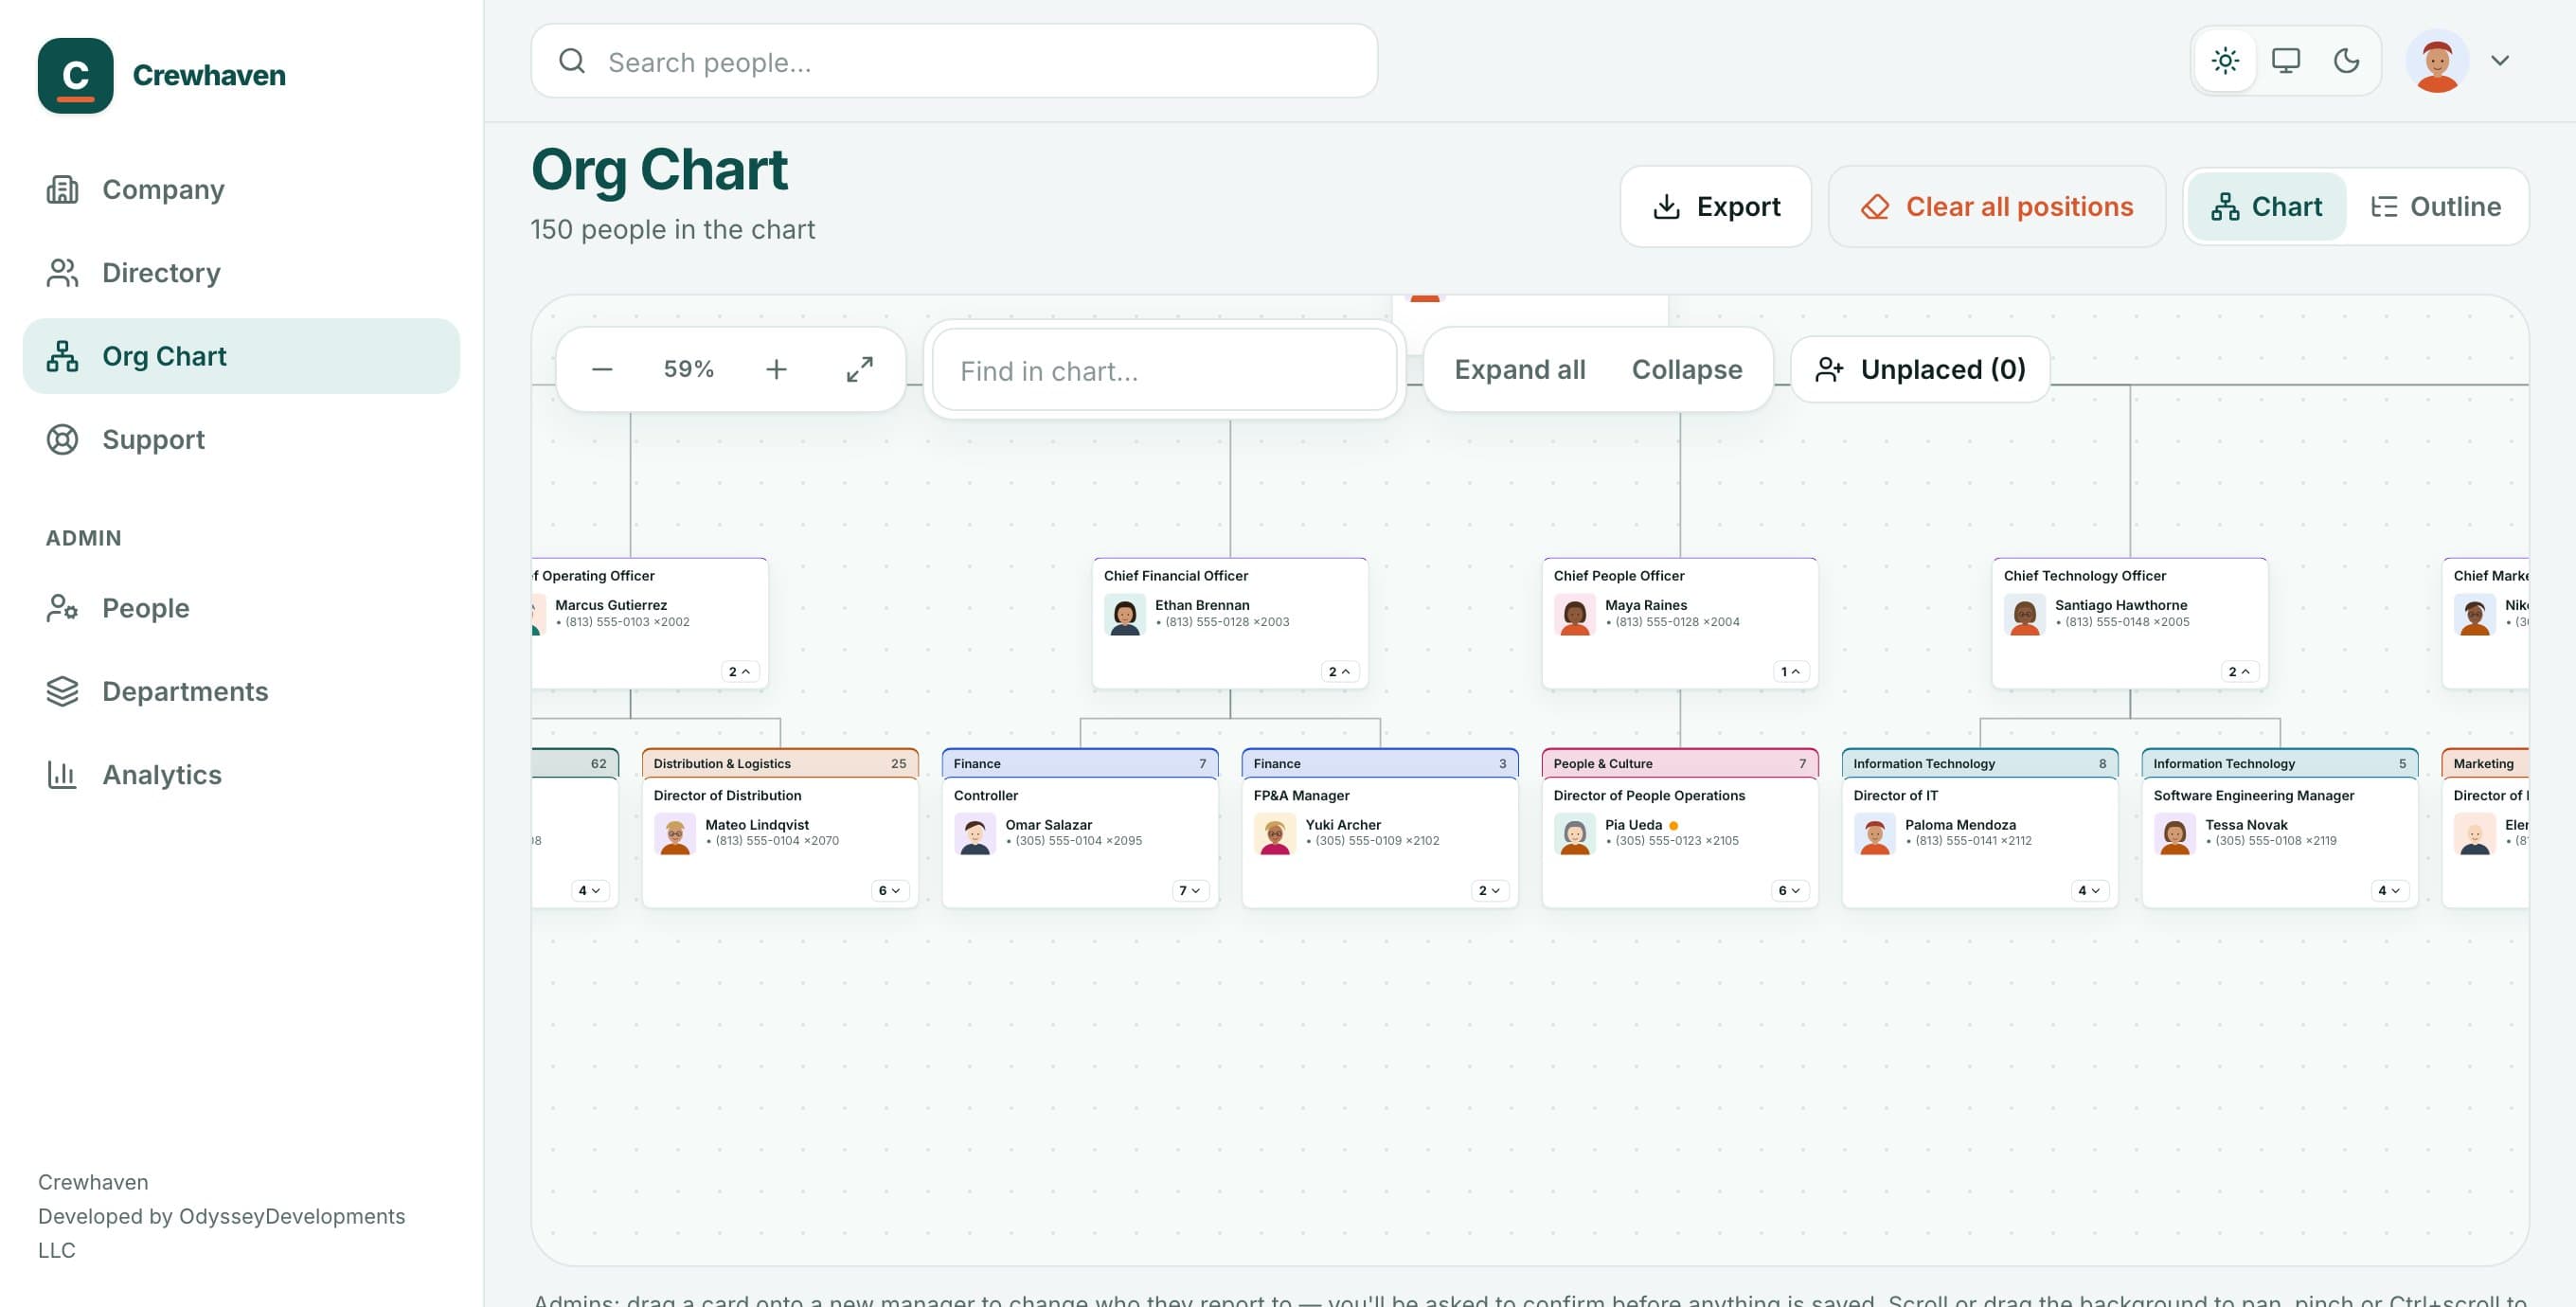Click the user profile avatar
This screenshot has height=1307, width=2576.
click(x=2437, y=61)
